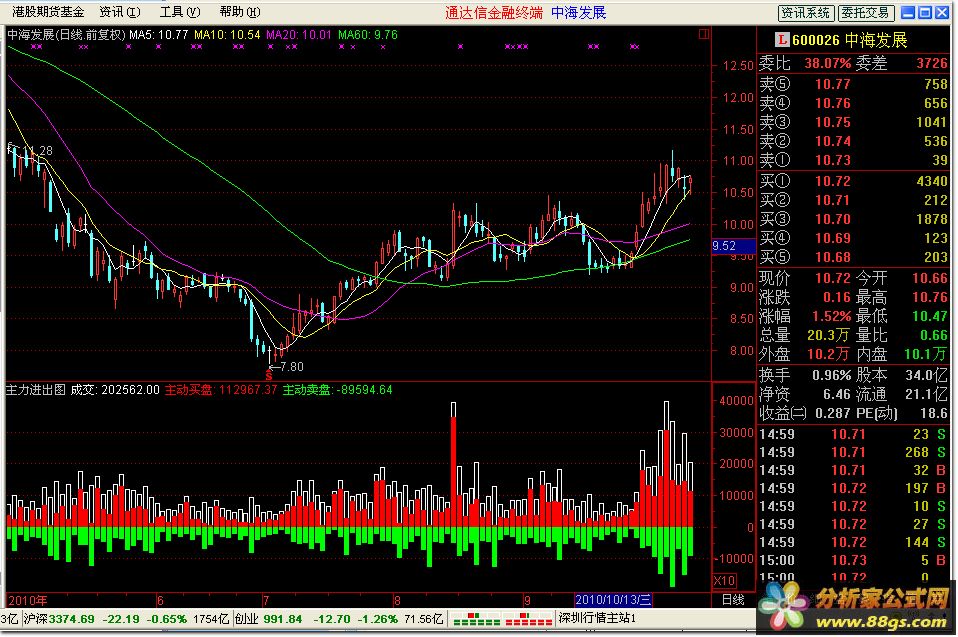This screenshot has height=637, width=958.
Task: Click the 卖③ price 10.75 row
Action: click(854, 122)
